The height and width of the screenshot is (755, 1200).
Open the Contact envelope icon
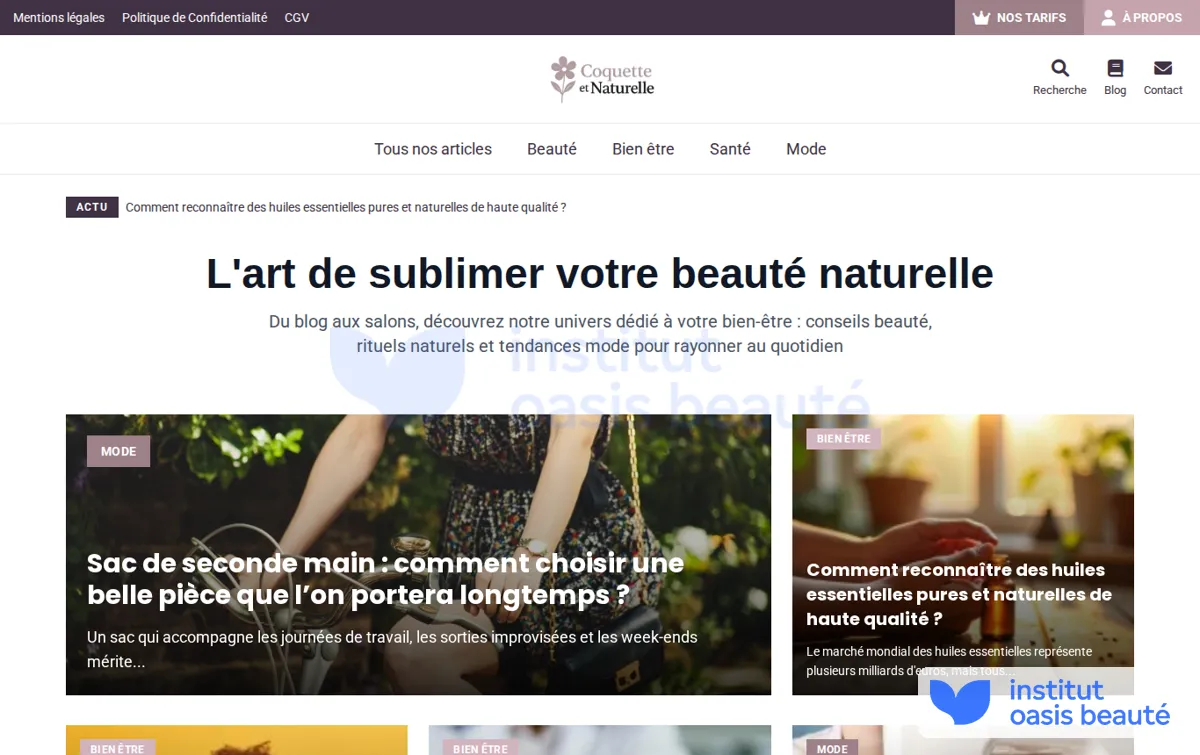pyautogui.click(x=1163, y=68)
